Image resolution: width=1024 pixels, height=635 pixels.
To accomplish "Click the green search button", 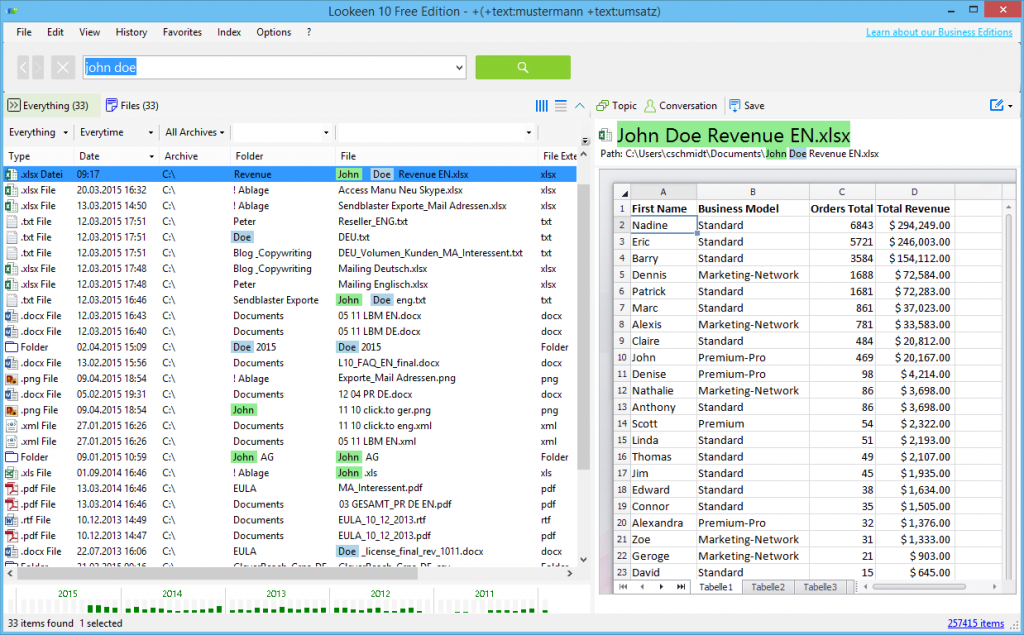I will coord(522,67).
